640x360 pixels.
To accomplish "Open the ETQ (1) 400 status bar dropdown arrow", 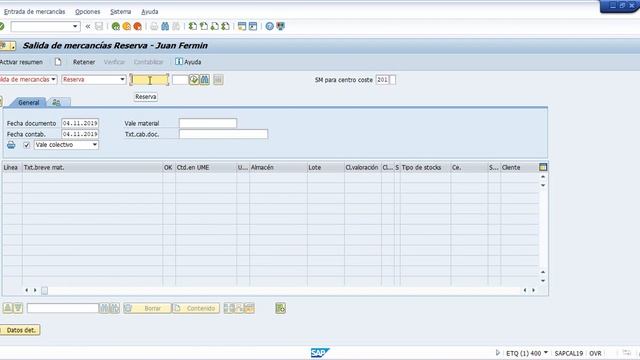I will 546,353.
